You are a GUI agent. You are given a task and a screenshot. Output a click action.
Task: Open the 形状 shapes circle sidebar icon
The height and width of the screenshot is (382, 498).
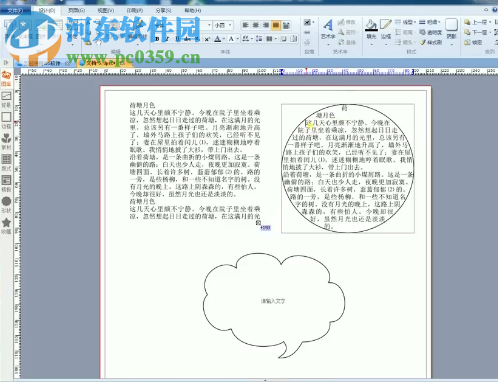pos(6,205)
